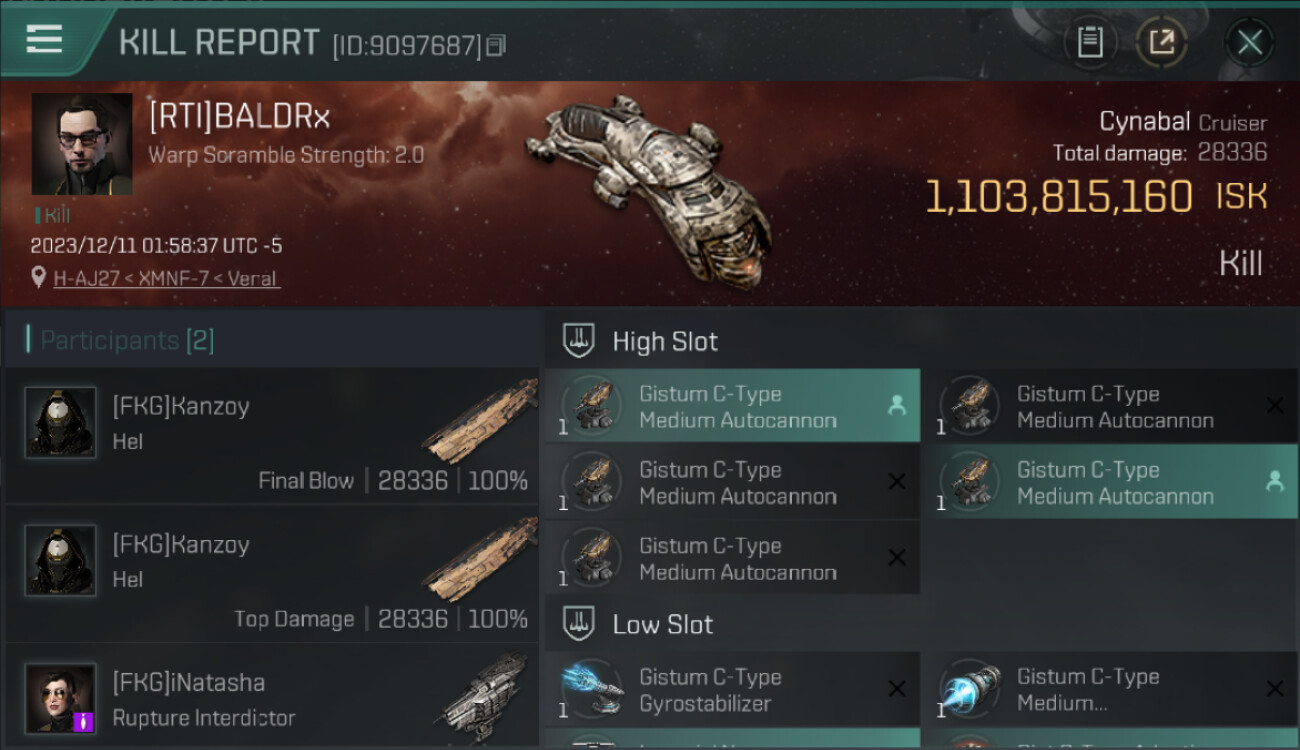1300x750 pixels.
Task: Click the H-AJ27 location link
Action: [167, 278]
